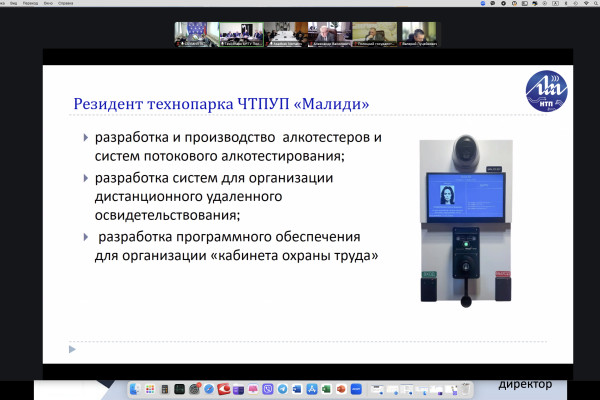Viewport: 600px width, 400px height.
Task: Click the alcotester device photo on slide
Action: (x=465, y=217)
